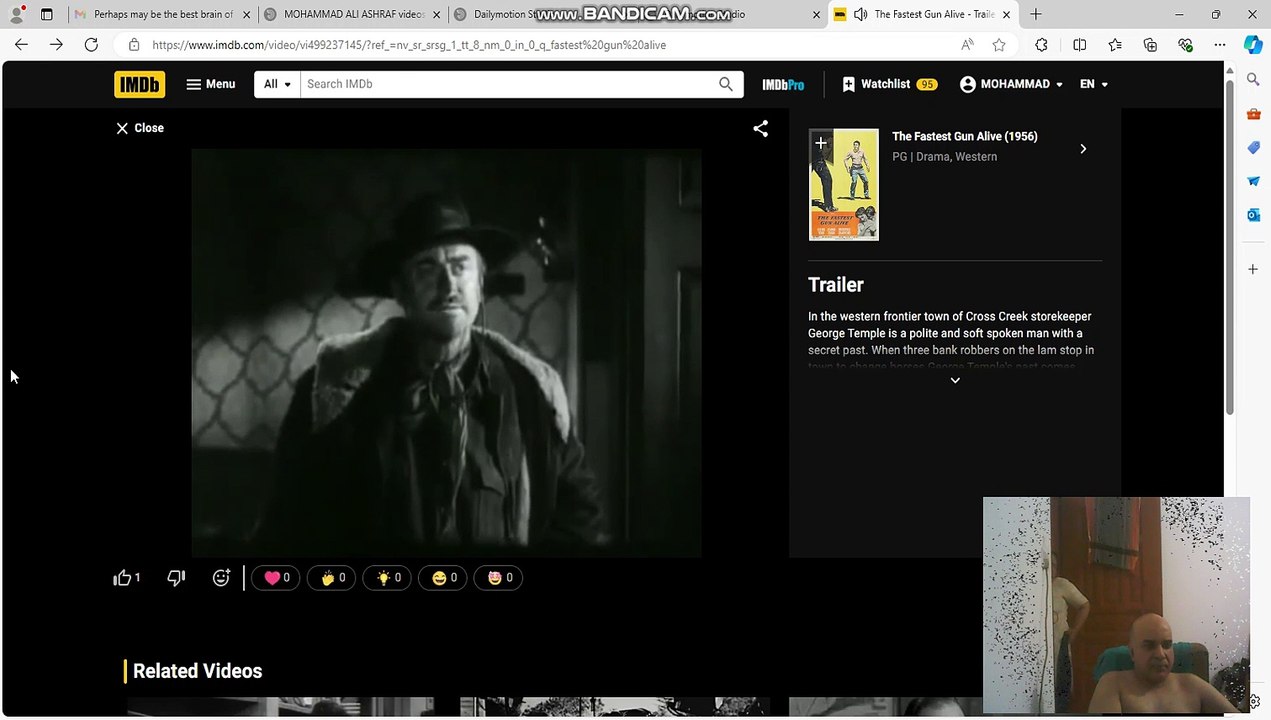The image size is (1271, 720).
Task: Open Collections
Action: pyautogui.click(x=1150, y=45)
